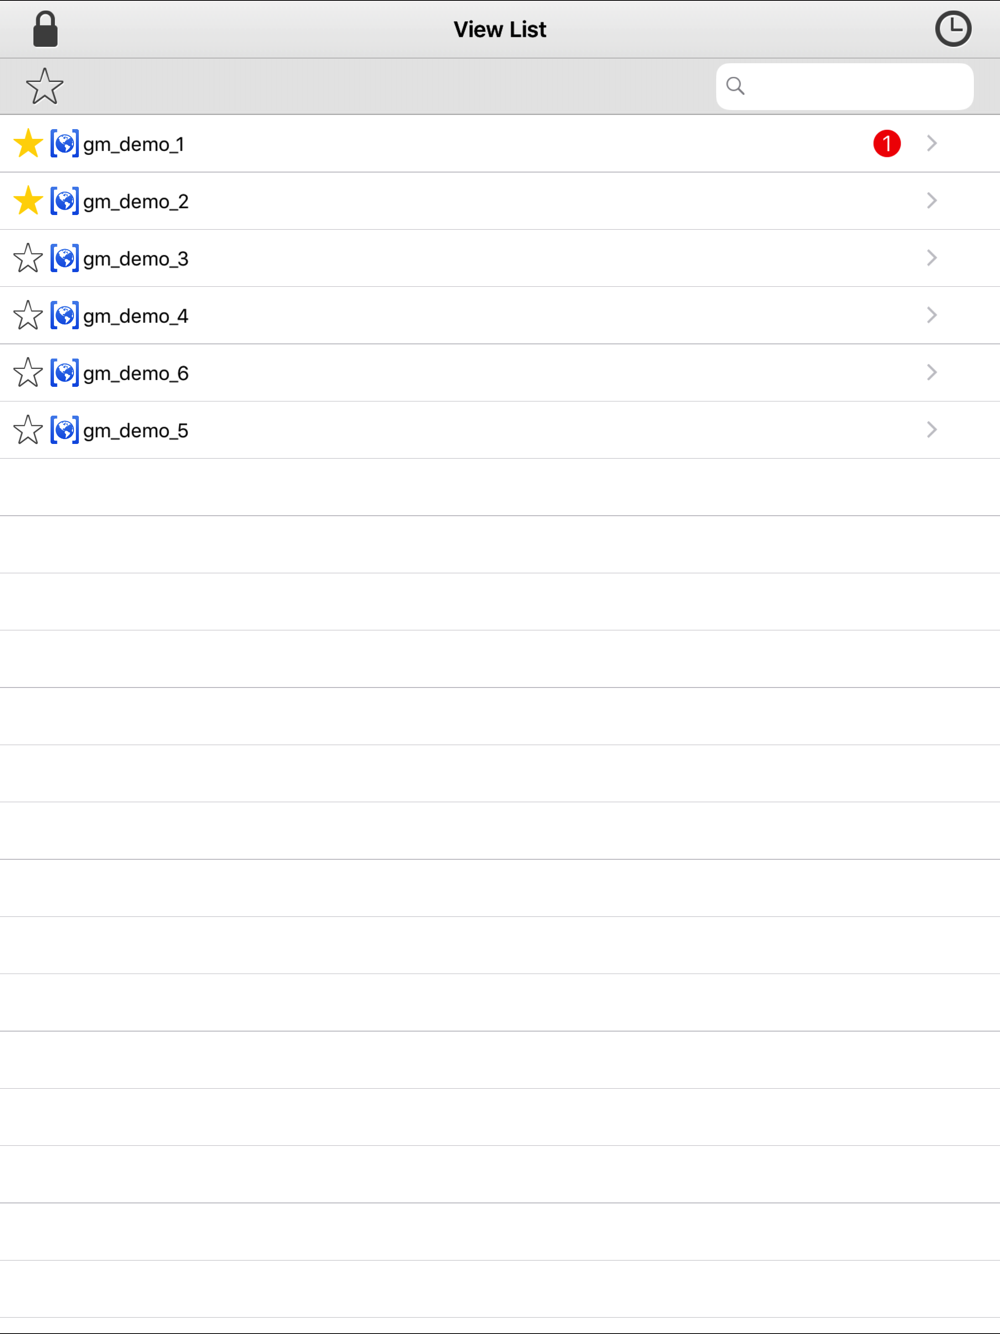Open gm_demo_2 details via chevron
Screen dimensions: 1000x1334
[x=932, y=201]
